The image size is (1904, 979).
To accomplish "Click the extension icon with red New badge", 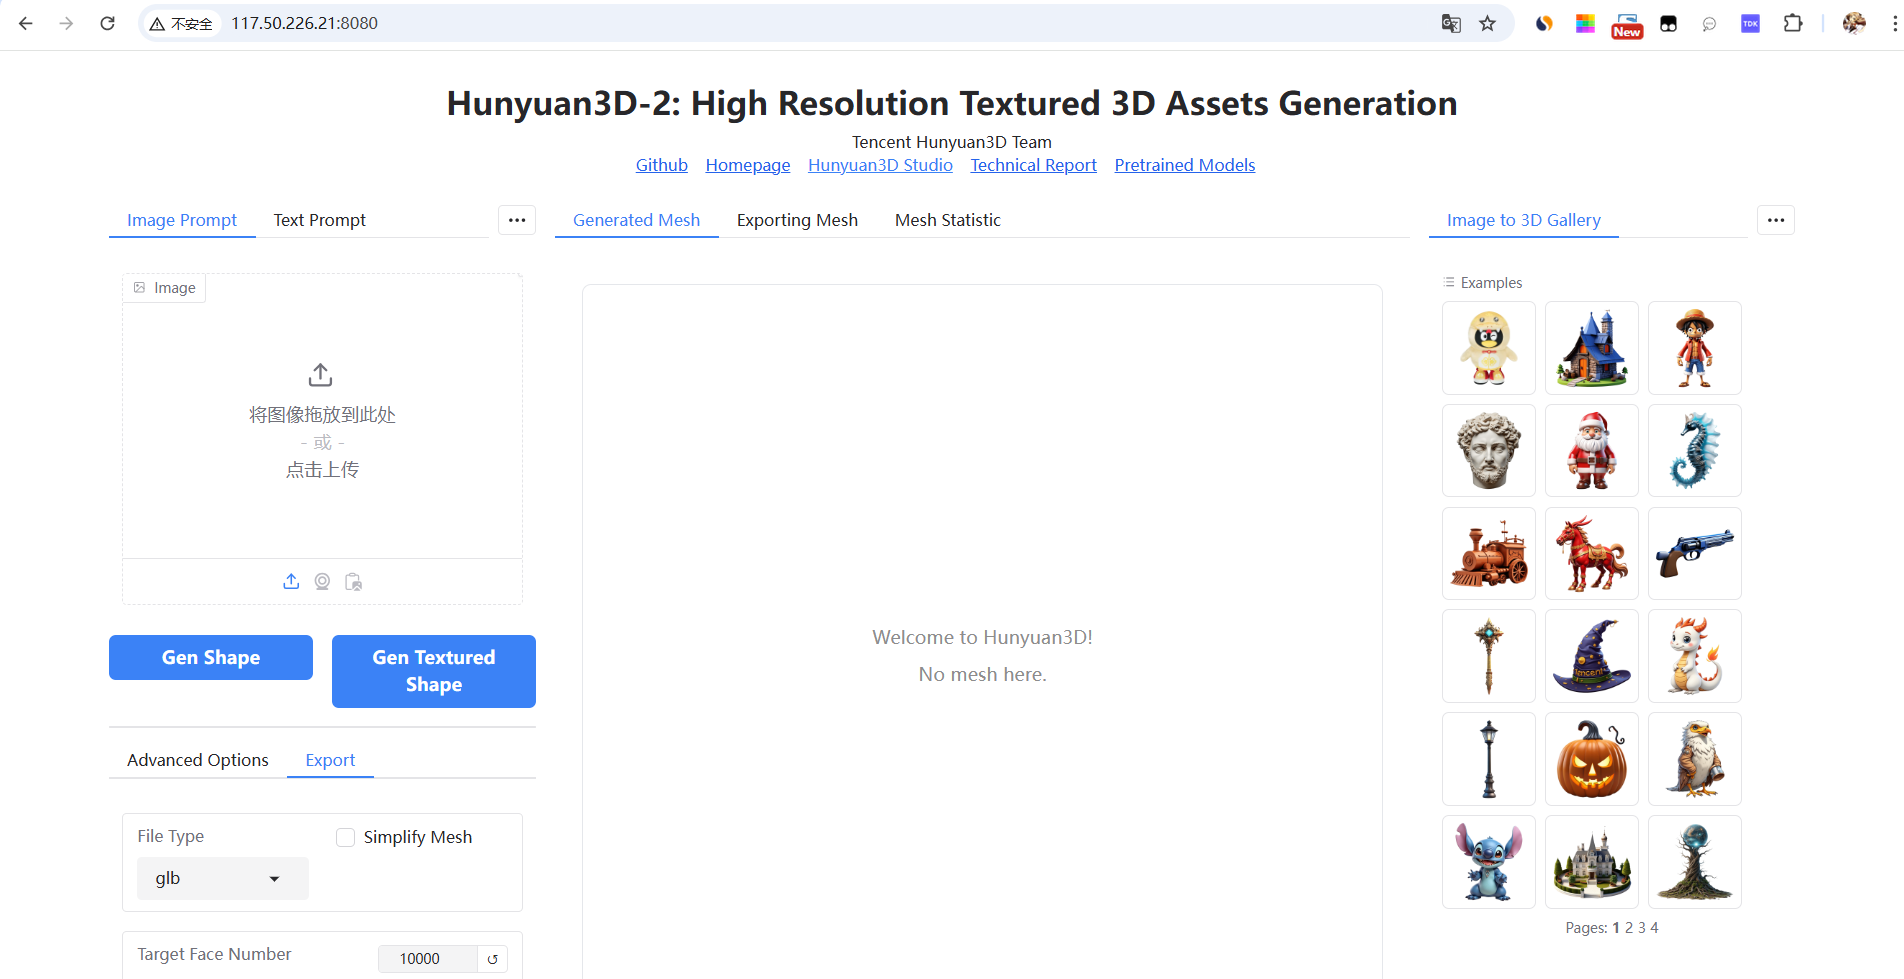I will coord(1627,25).
